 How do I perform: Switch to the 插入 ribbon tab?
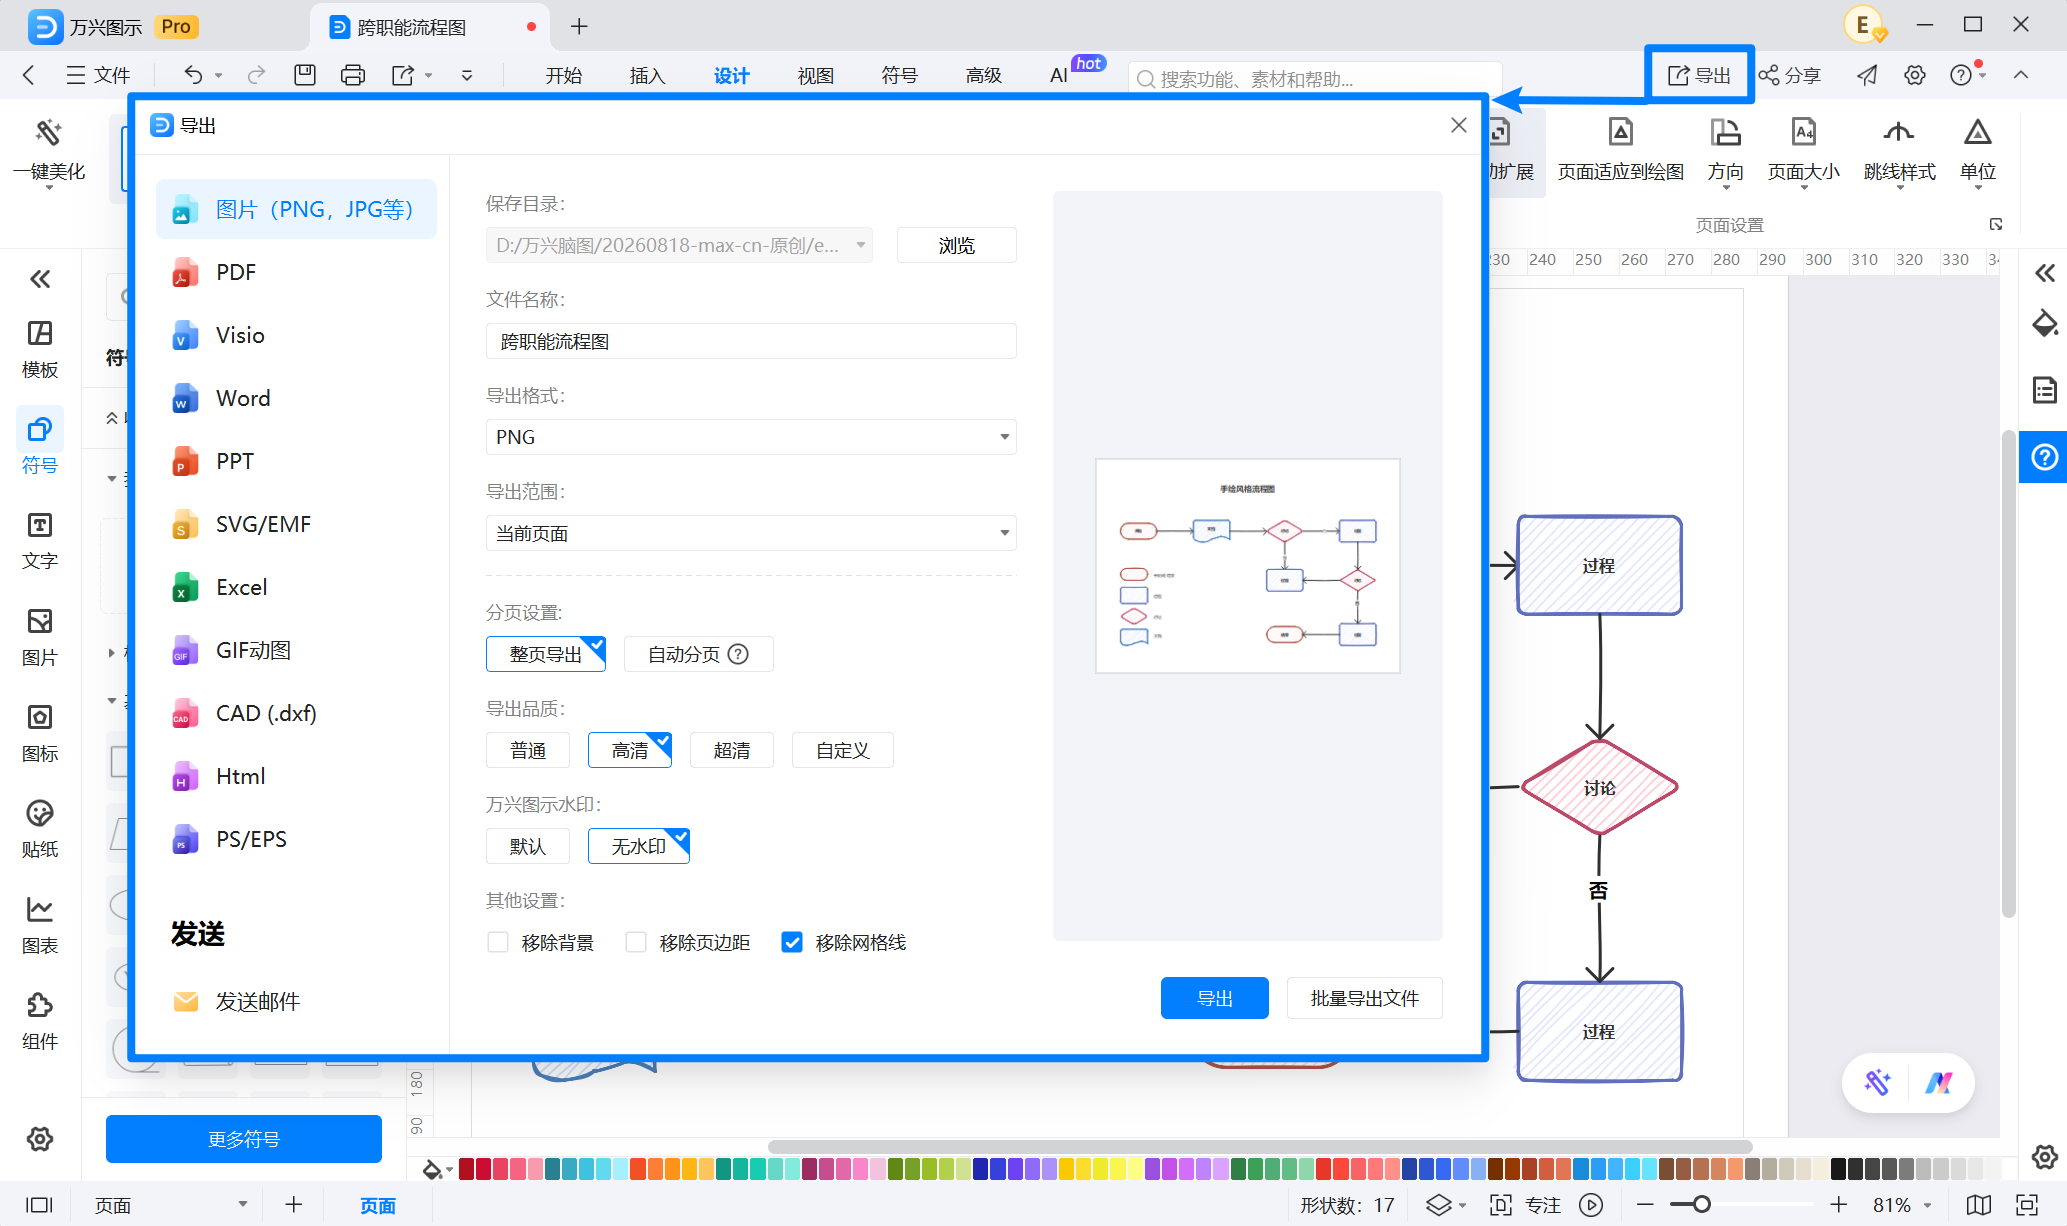[x=647, y=76]
